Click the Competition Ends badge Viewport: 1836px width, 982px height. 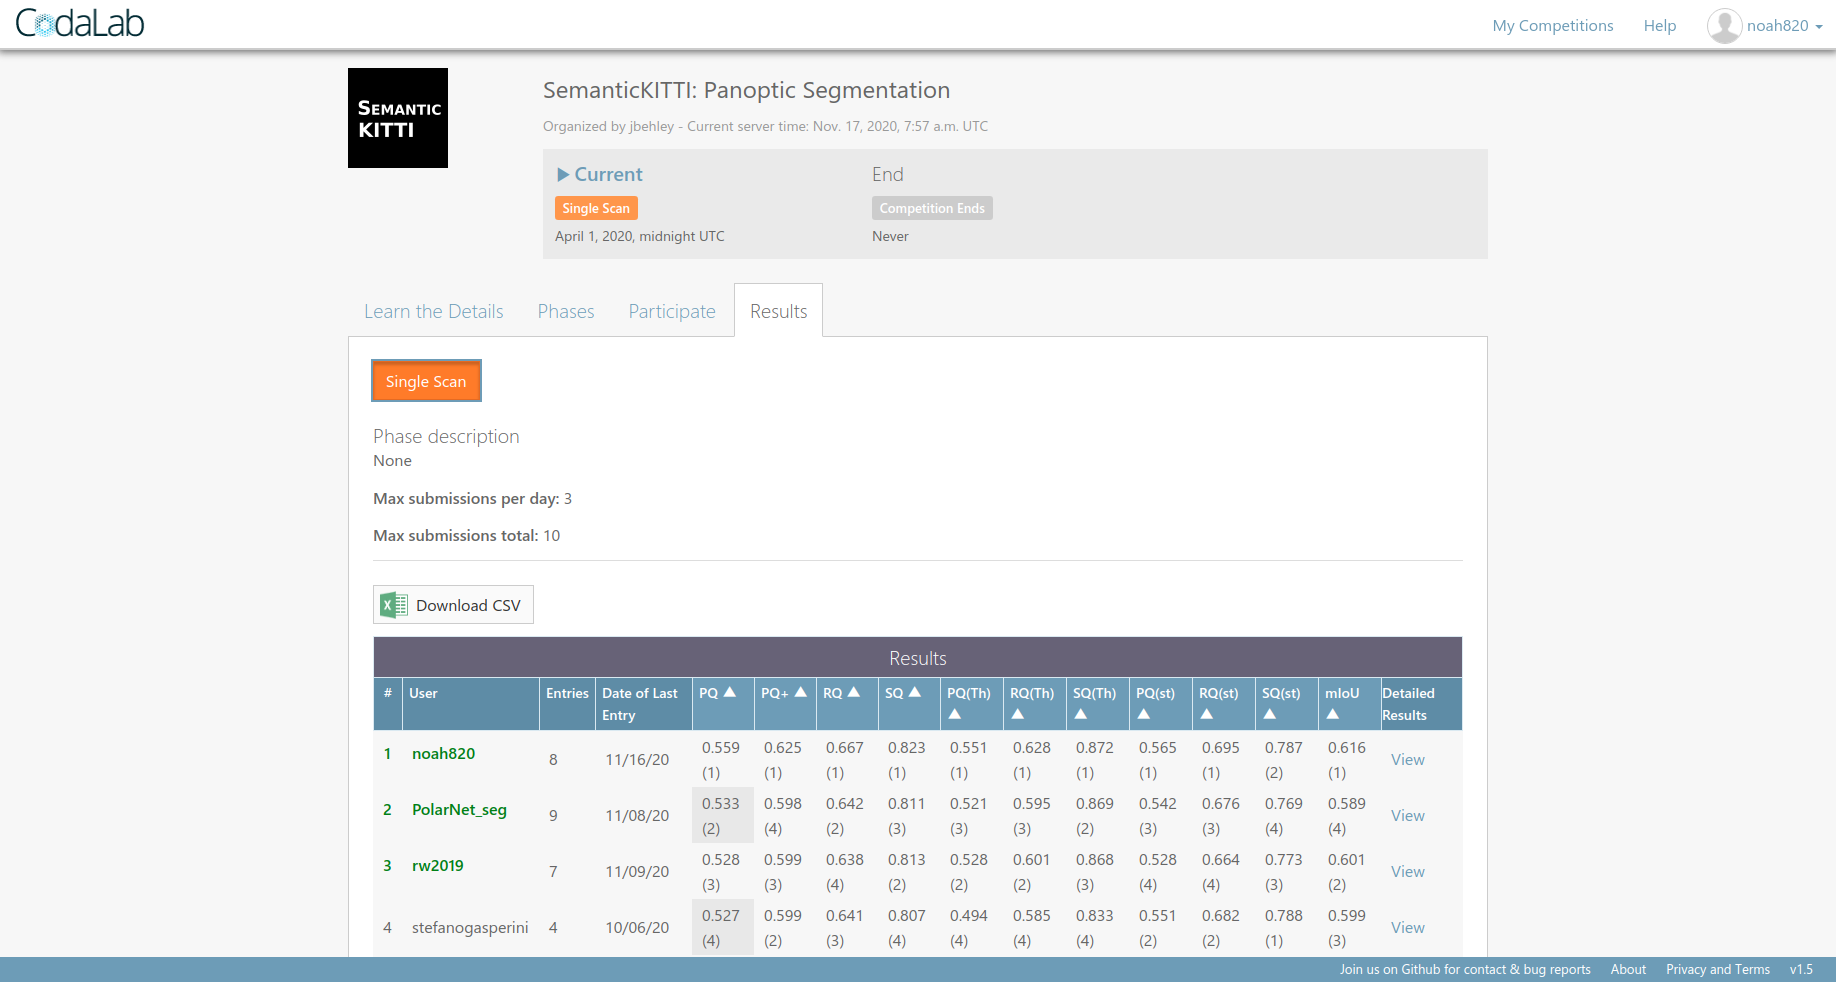click(932, 208)
